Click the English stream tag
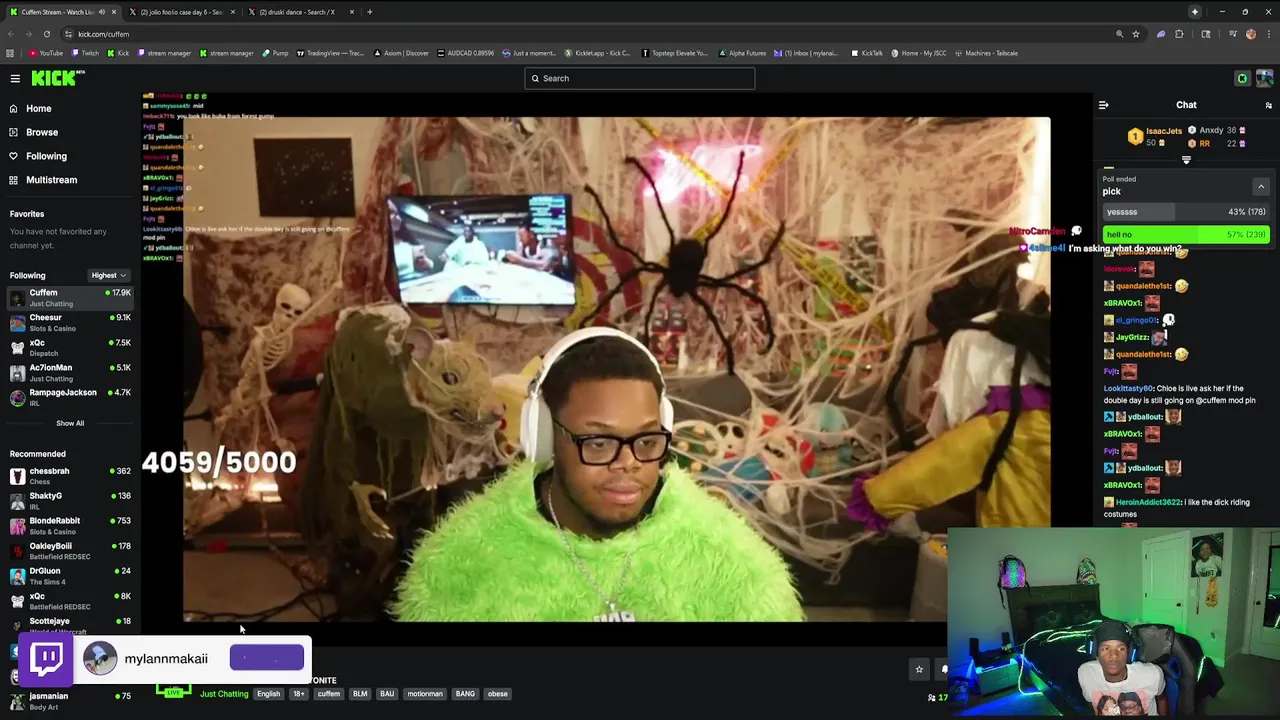1280x720 pixels. (x=268, y=694)
